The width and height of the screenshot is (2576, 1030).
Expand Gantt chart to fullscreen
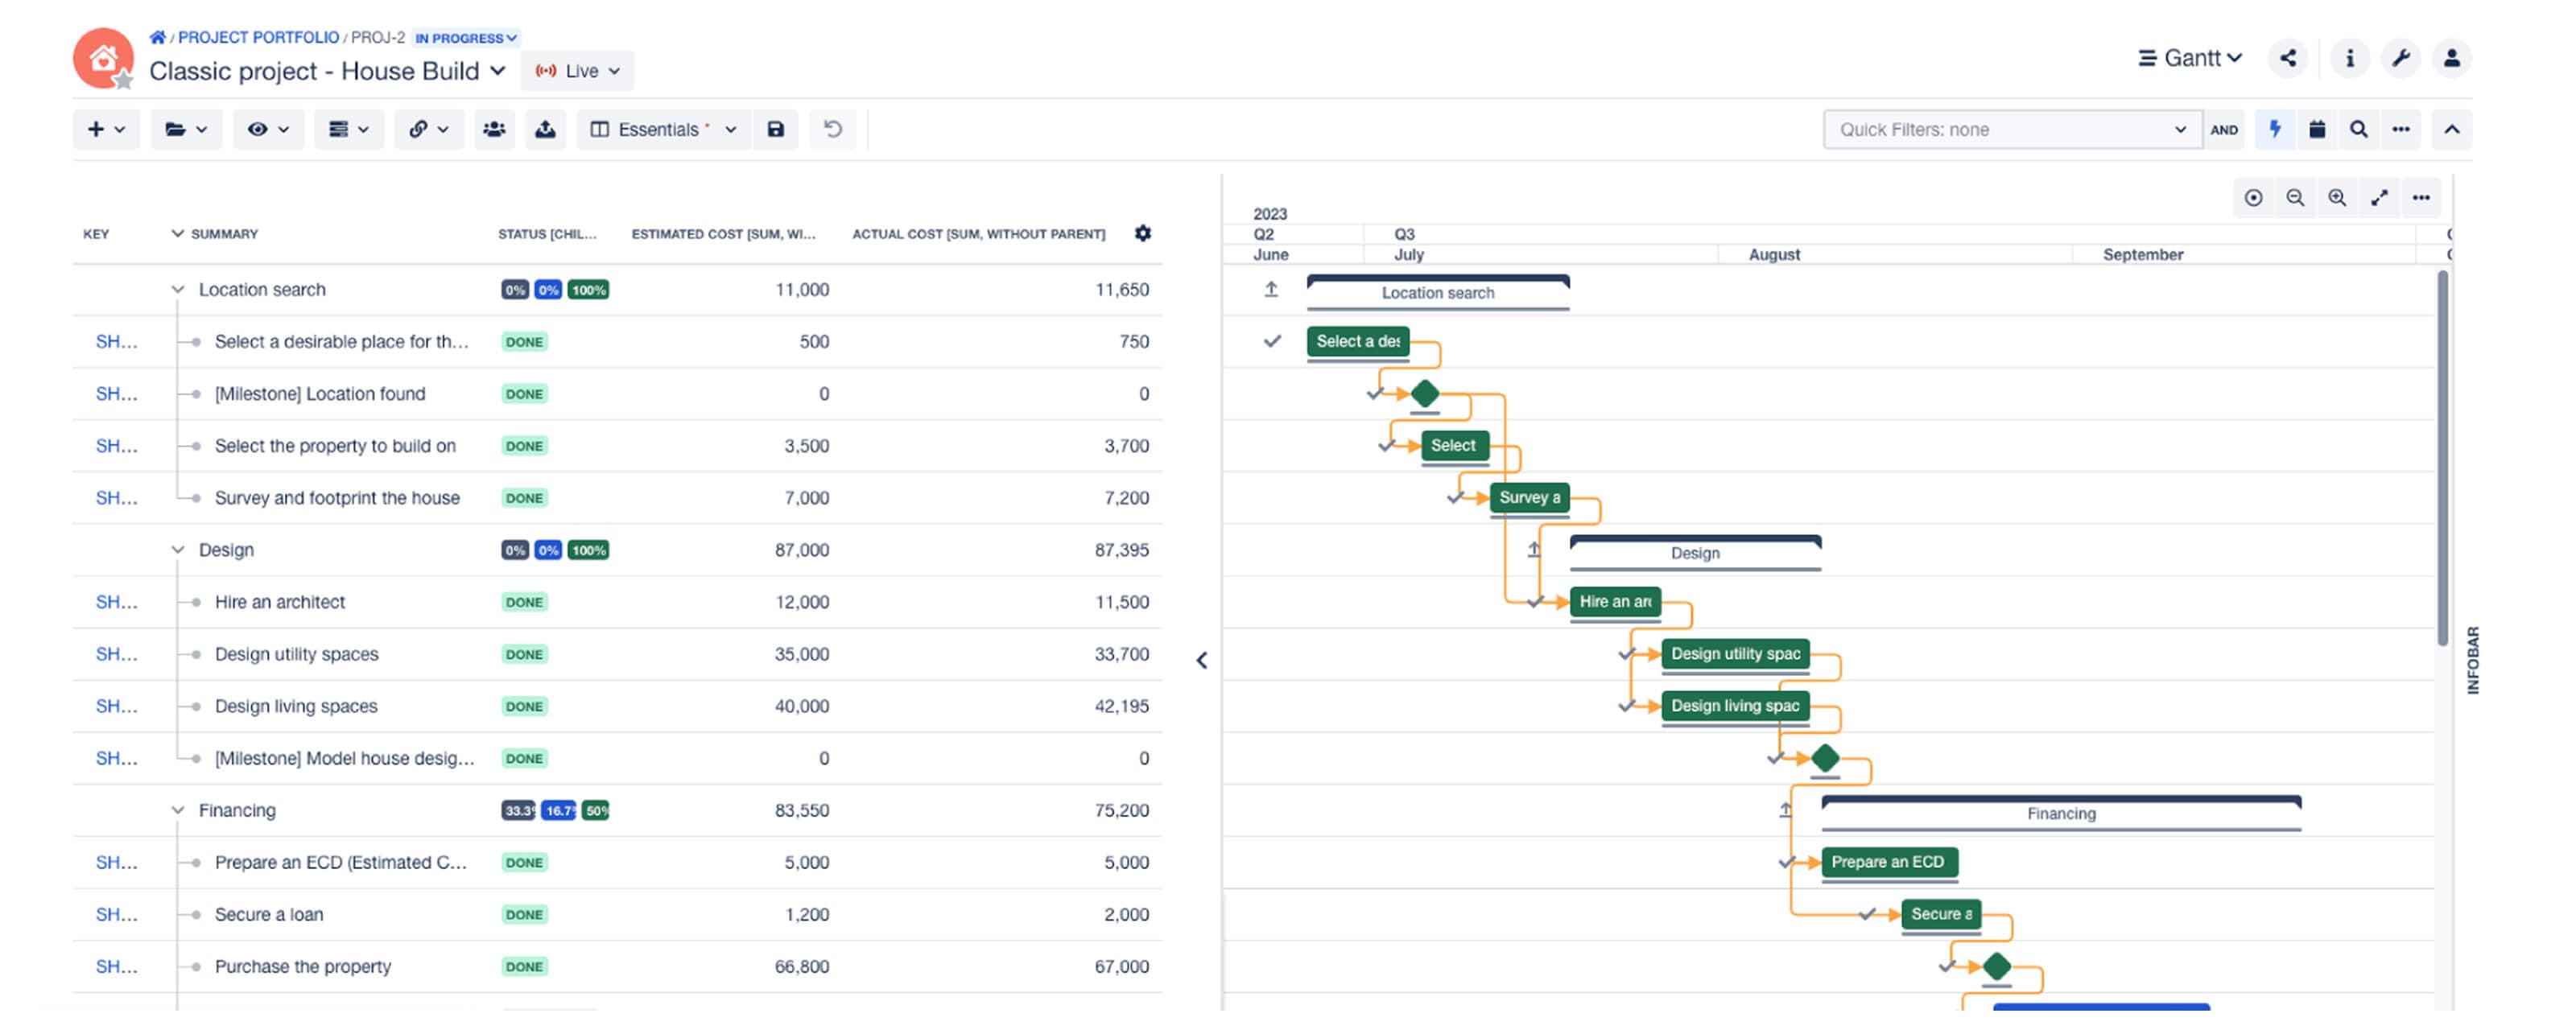click(2379, 198)
